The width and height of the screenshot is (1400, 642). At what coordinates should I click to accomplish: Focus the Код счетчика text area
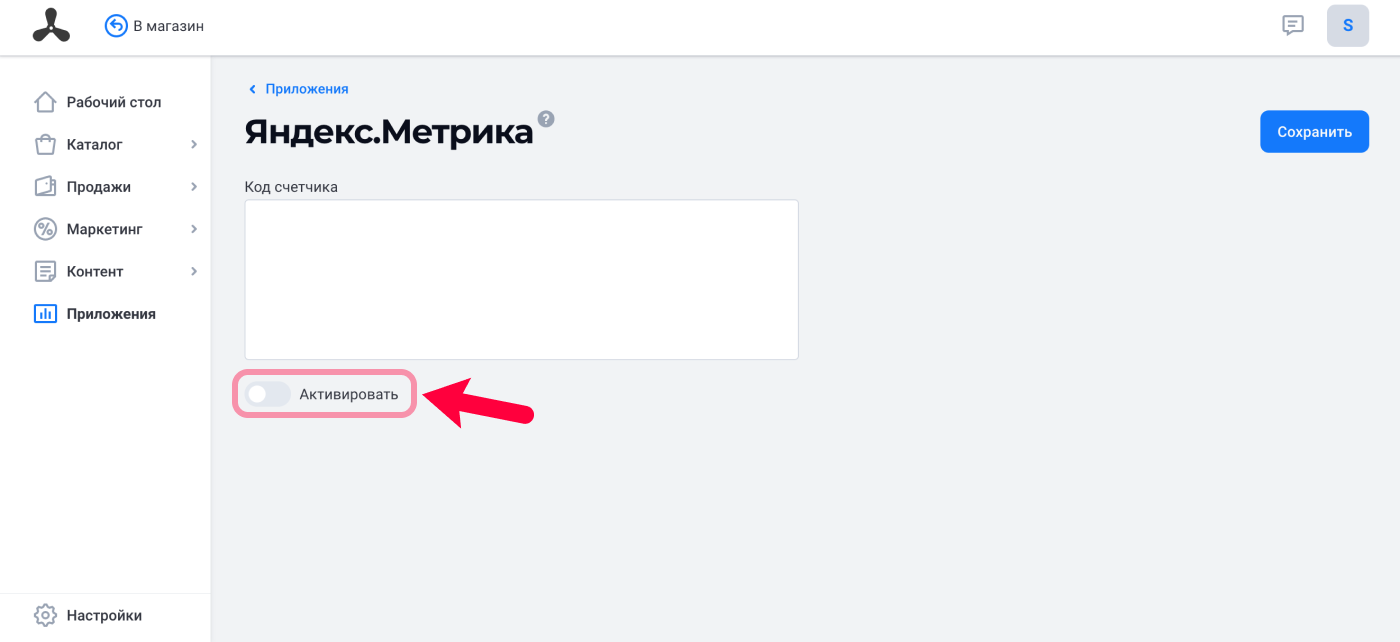[521, 279]
